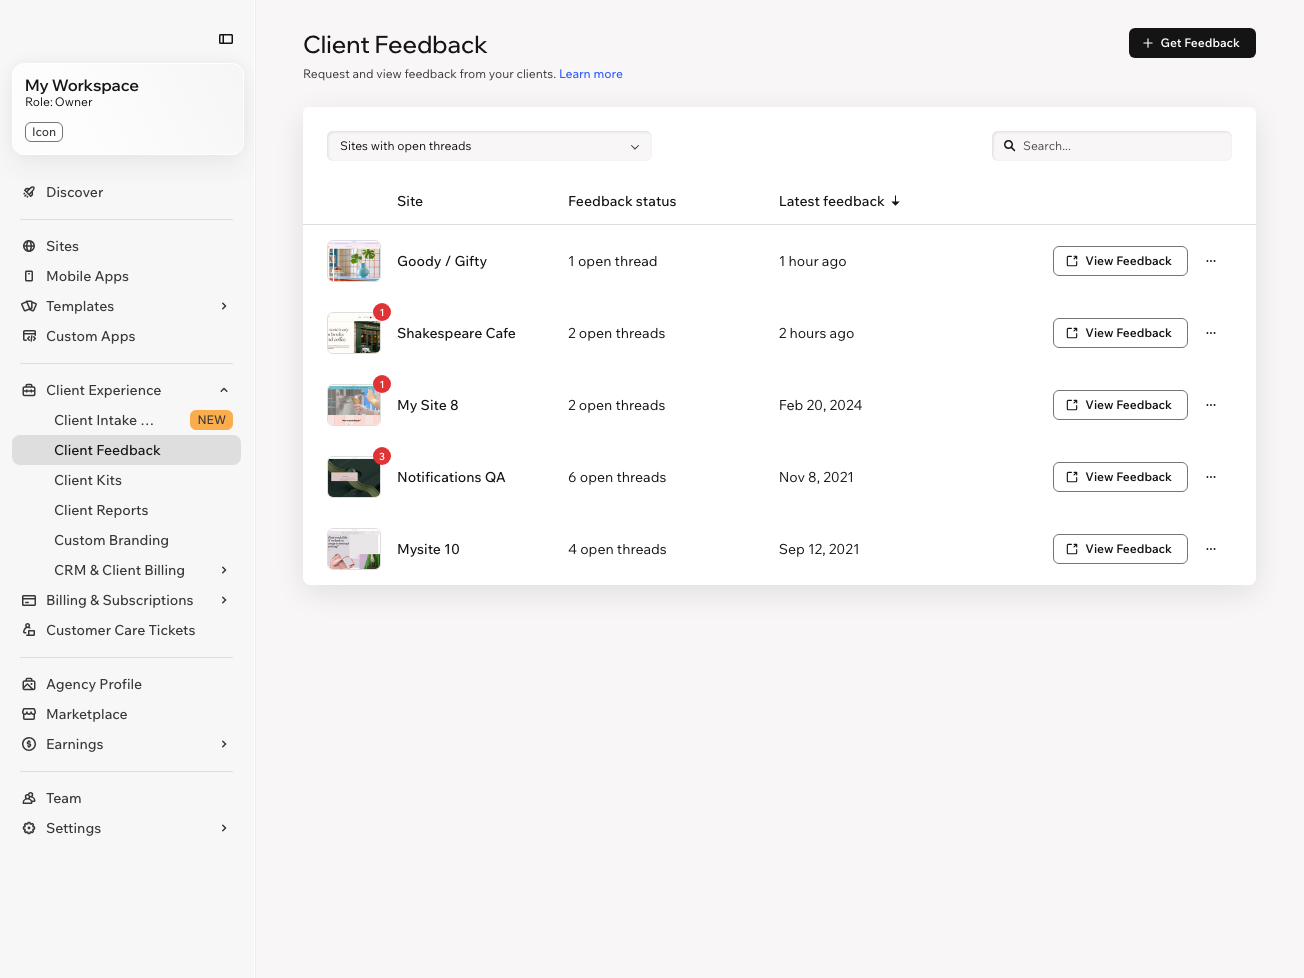Follow the Learn more link

591,74
